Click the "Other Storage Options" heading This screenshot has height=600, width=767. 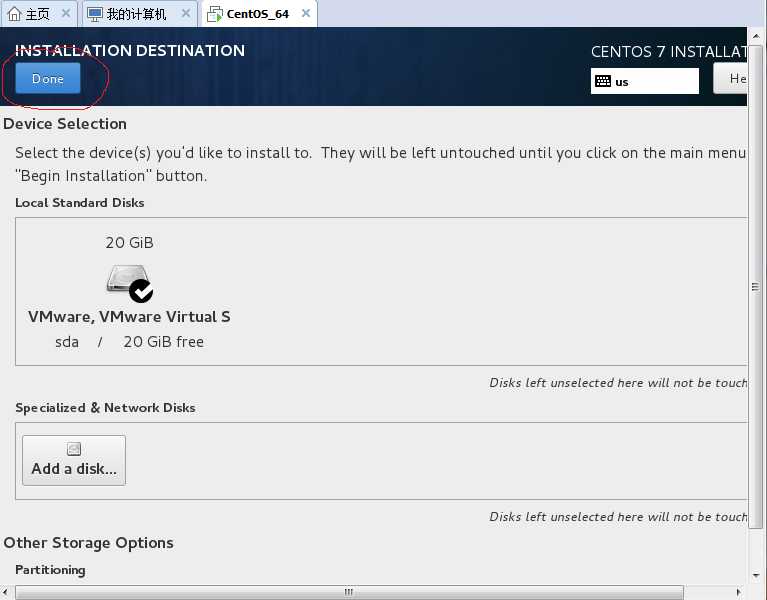(89, 542)
